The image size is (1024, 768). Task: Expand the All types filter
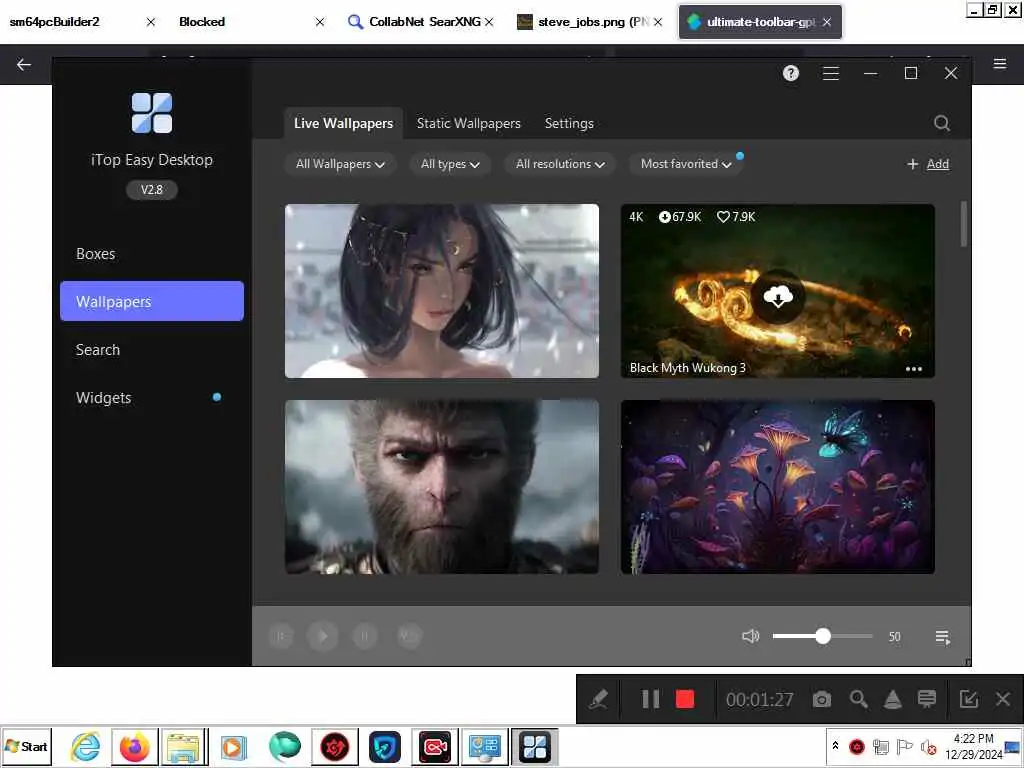(x=450, y=164)
